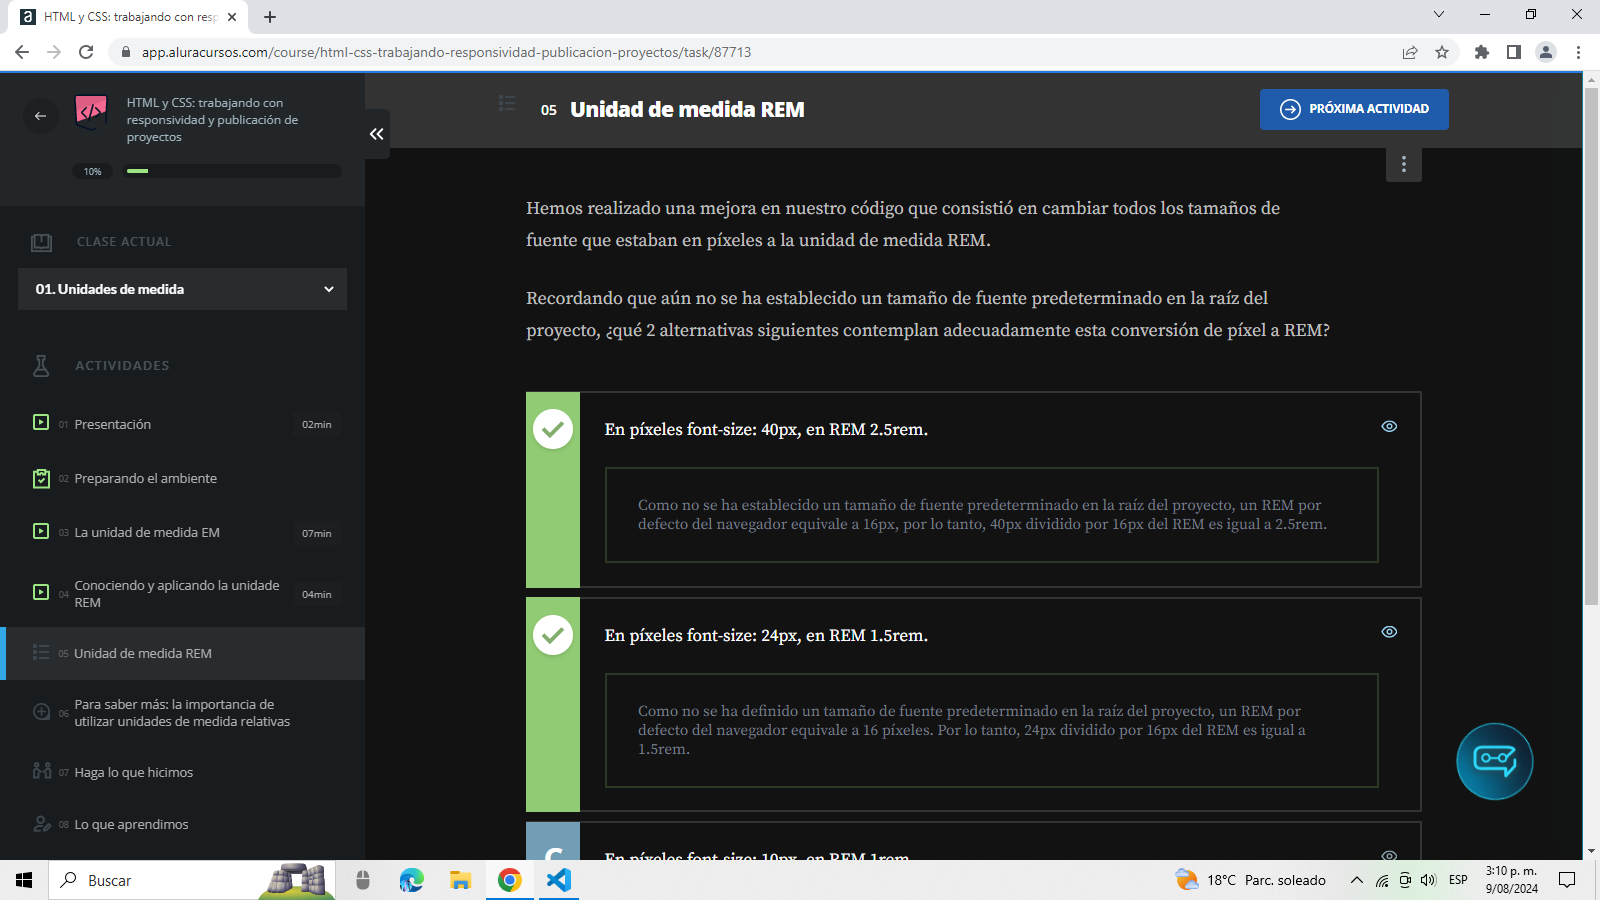Click the icon beside Lo que aprendimos
Viewport: 1600px width, 900px height.
(x=41, y=823)
